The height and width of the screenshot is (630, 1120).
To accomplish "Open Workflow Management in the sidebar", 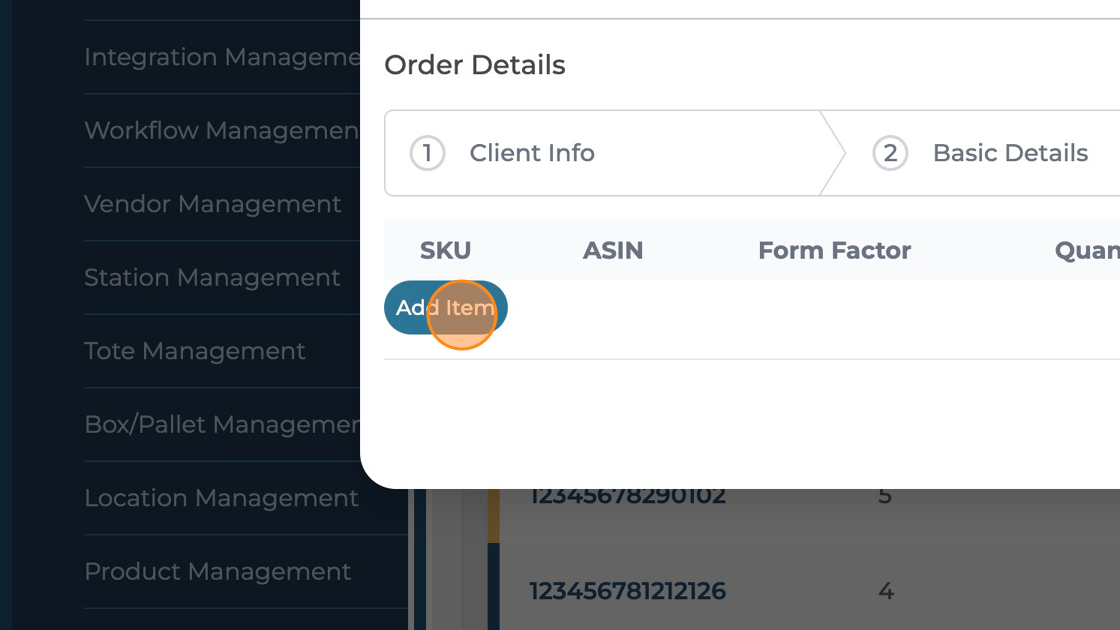I will [222, 131].
